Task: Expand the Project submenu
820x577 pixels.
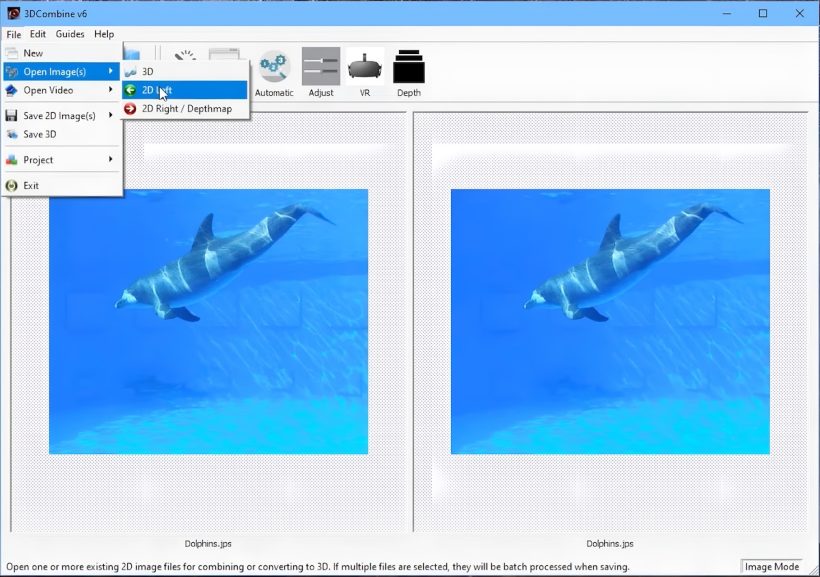Action: 37,159
